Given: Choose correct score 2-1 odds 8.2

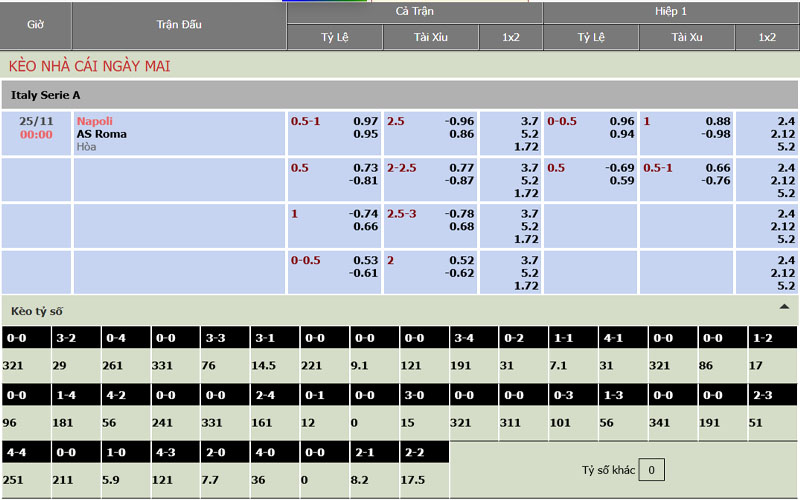Looking at the screenshot, I should click(x=362, y=481).
